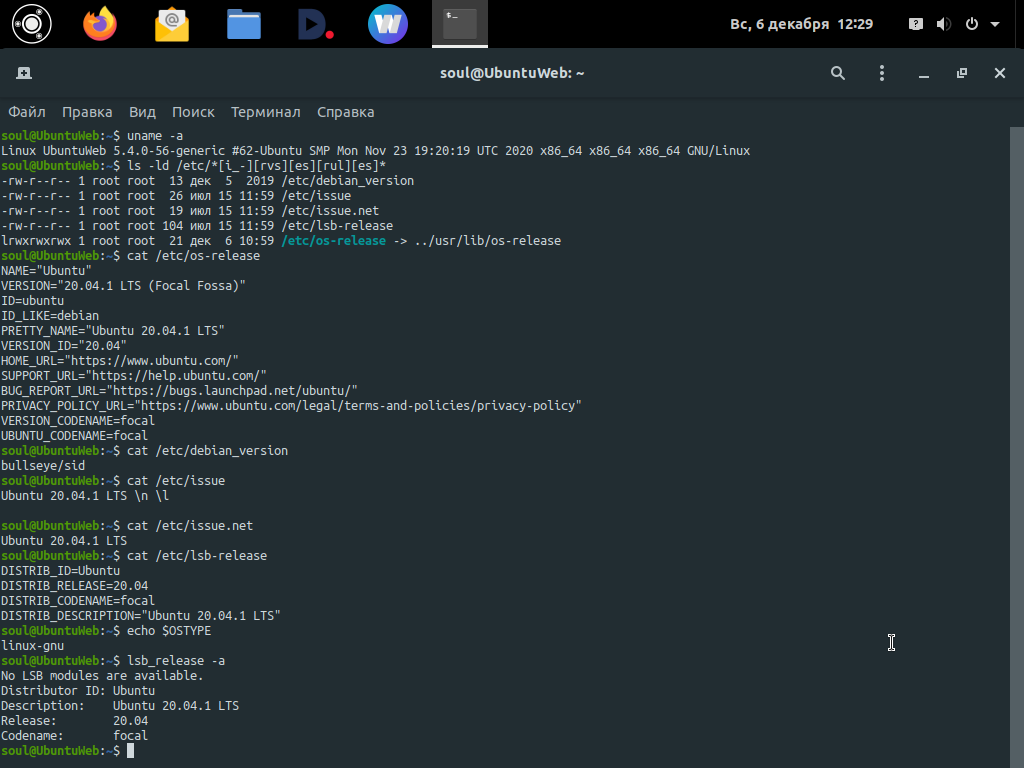Click the Release: 20.04 line
1024x768 pixels.
(x=74, y=721)
